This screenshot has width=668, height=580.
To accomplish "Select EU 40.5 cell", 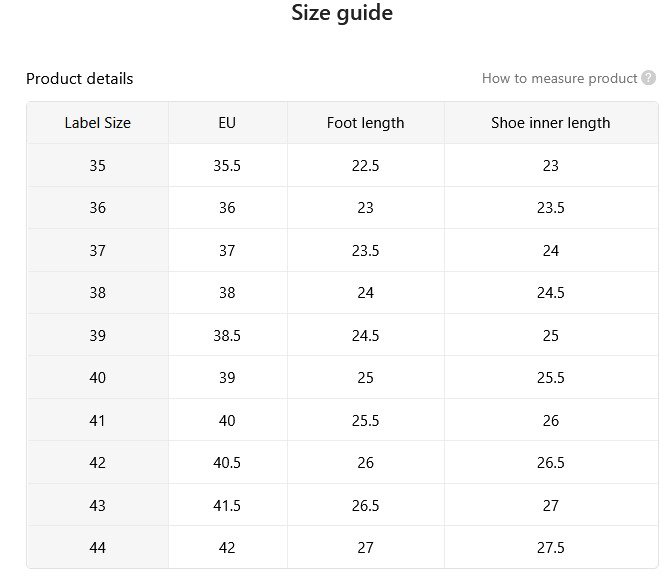I will [227, 463].
